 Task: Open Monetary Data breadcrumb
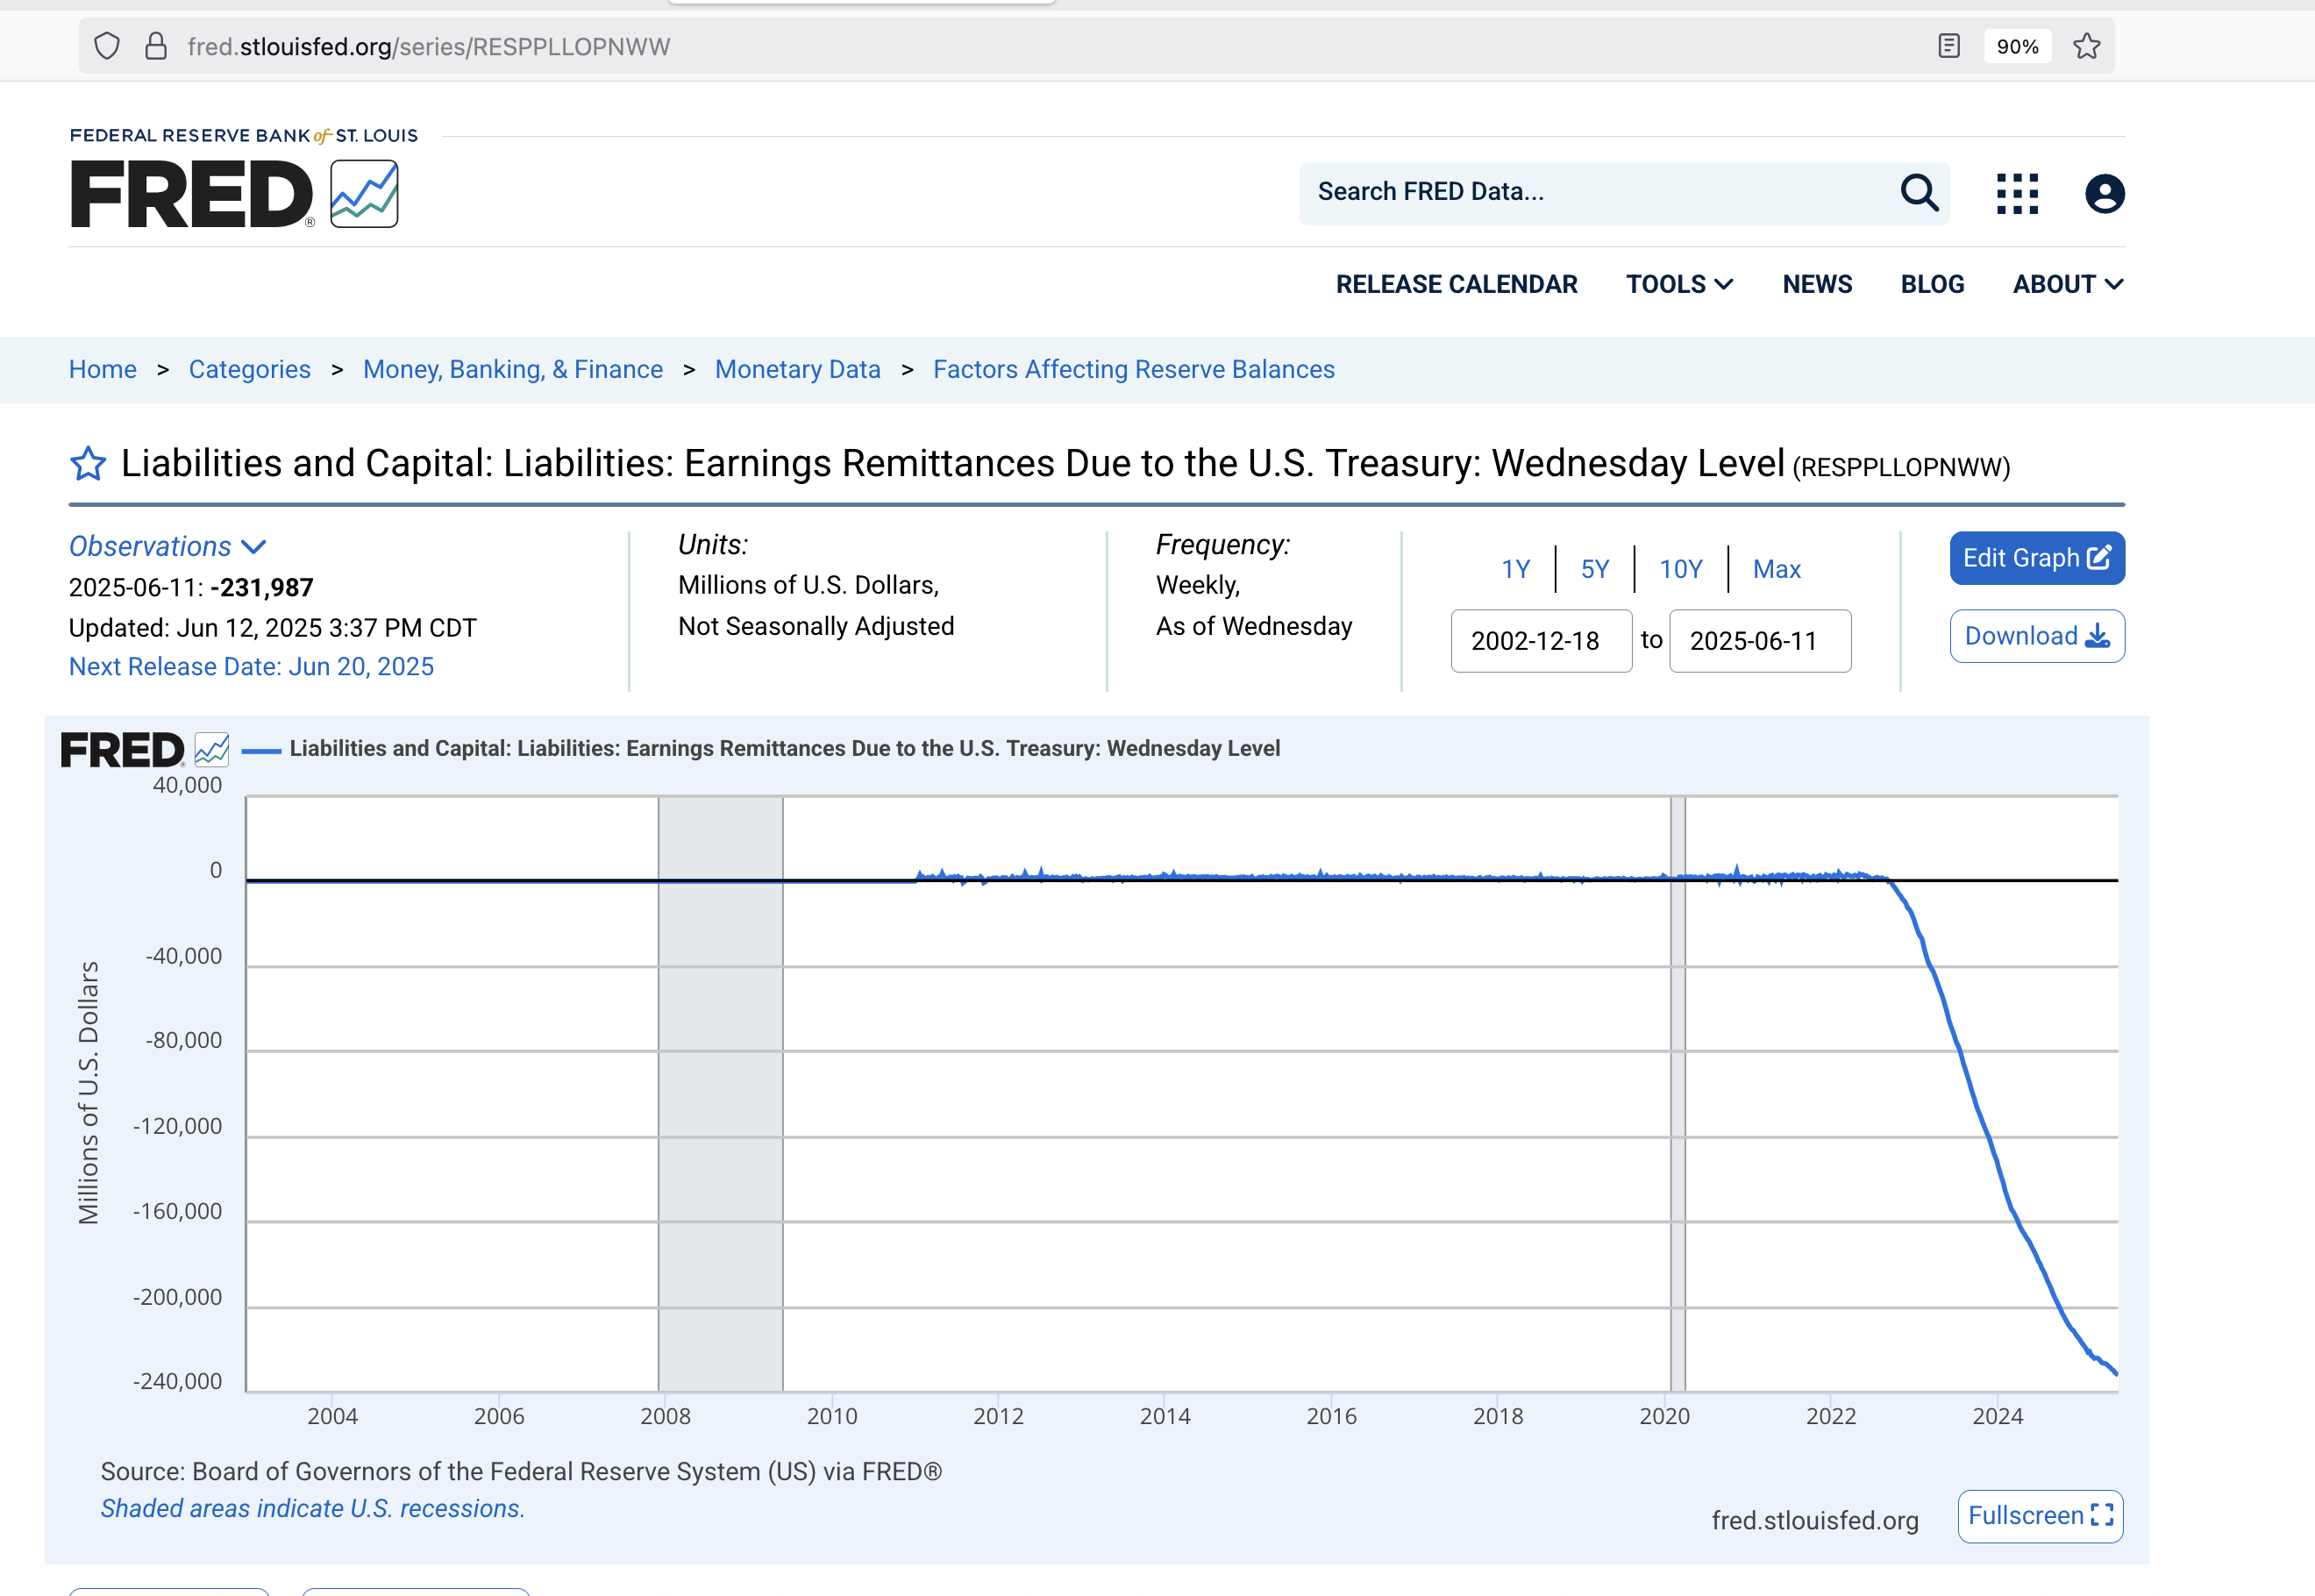798,369
